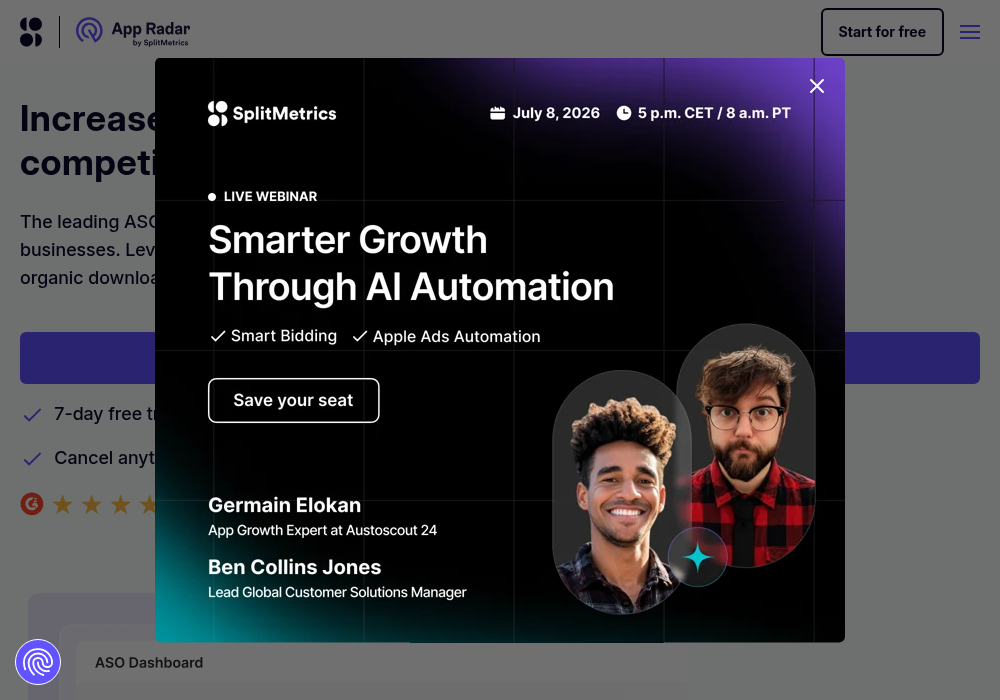Click the App Radar logo in header

[133, 32]
